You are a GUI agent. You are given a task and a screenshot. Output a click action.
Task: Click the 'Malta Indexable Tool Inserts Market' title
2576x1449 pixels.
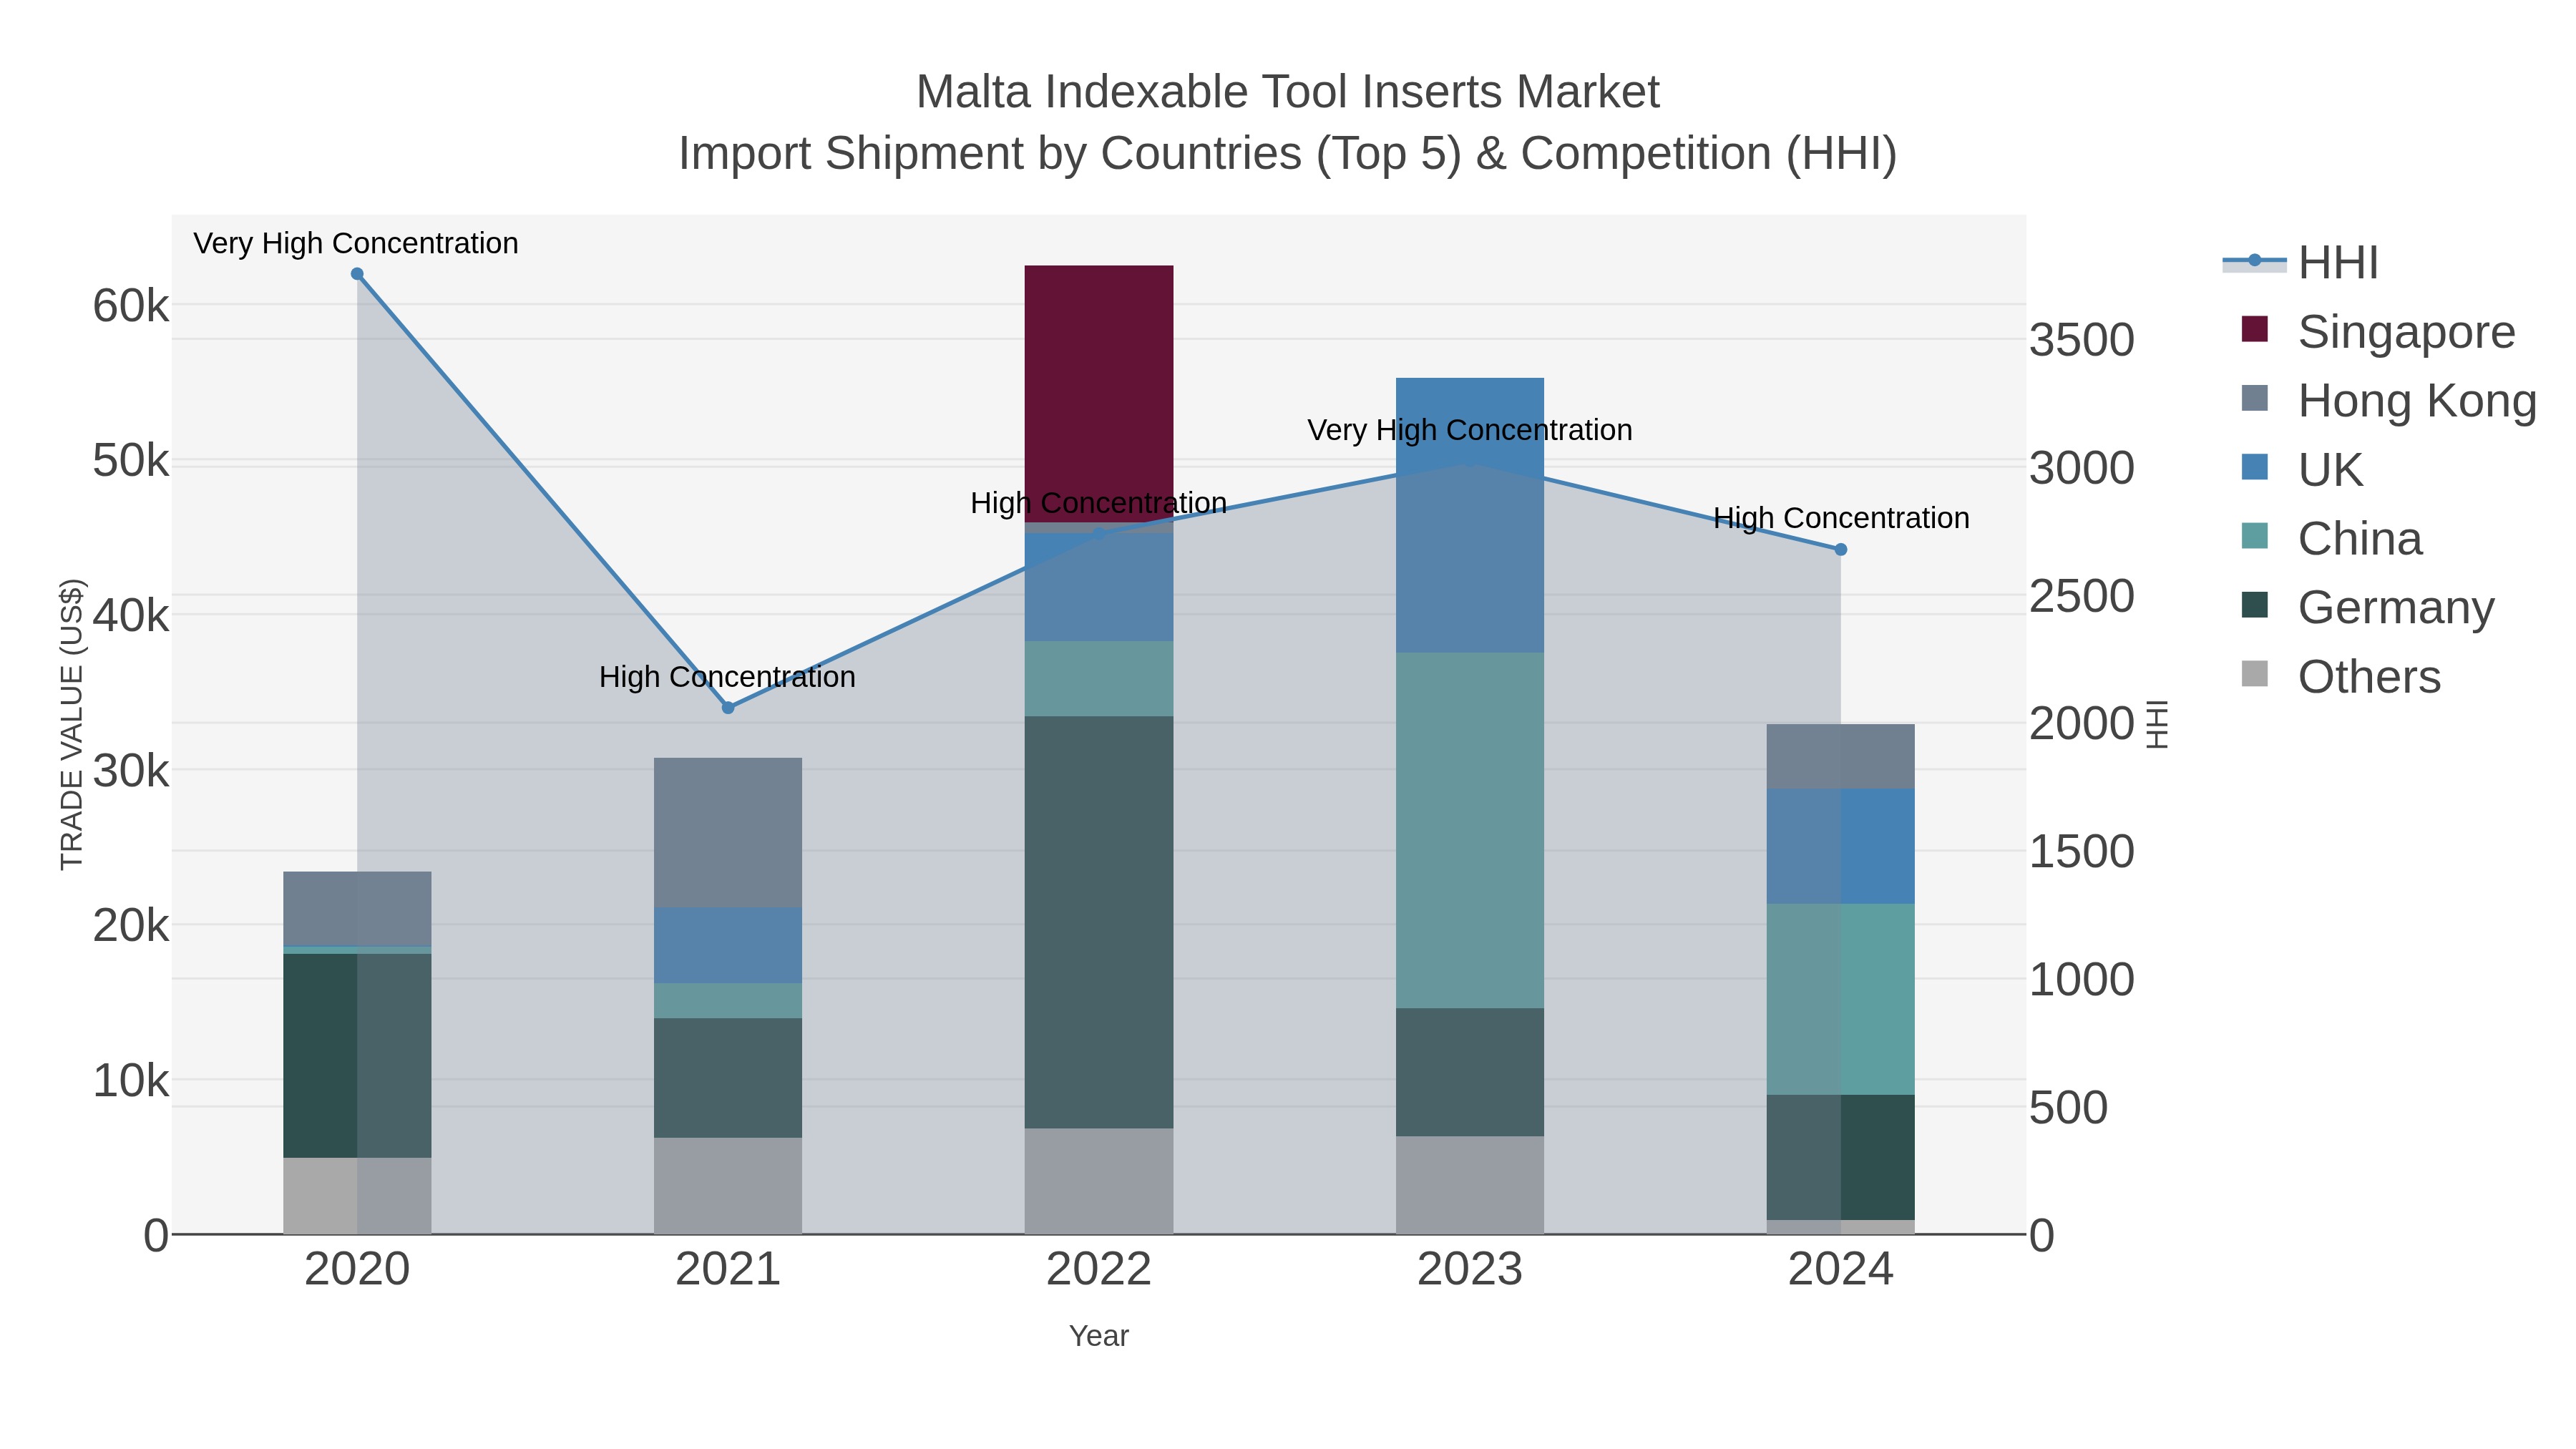point(1288,92)
